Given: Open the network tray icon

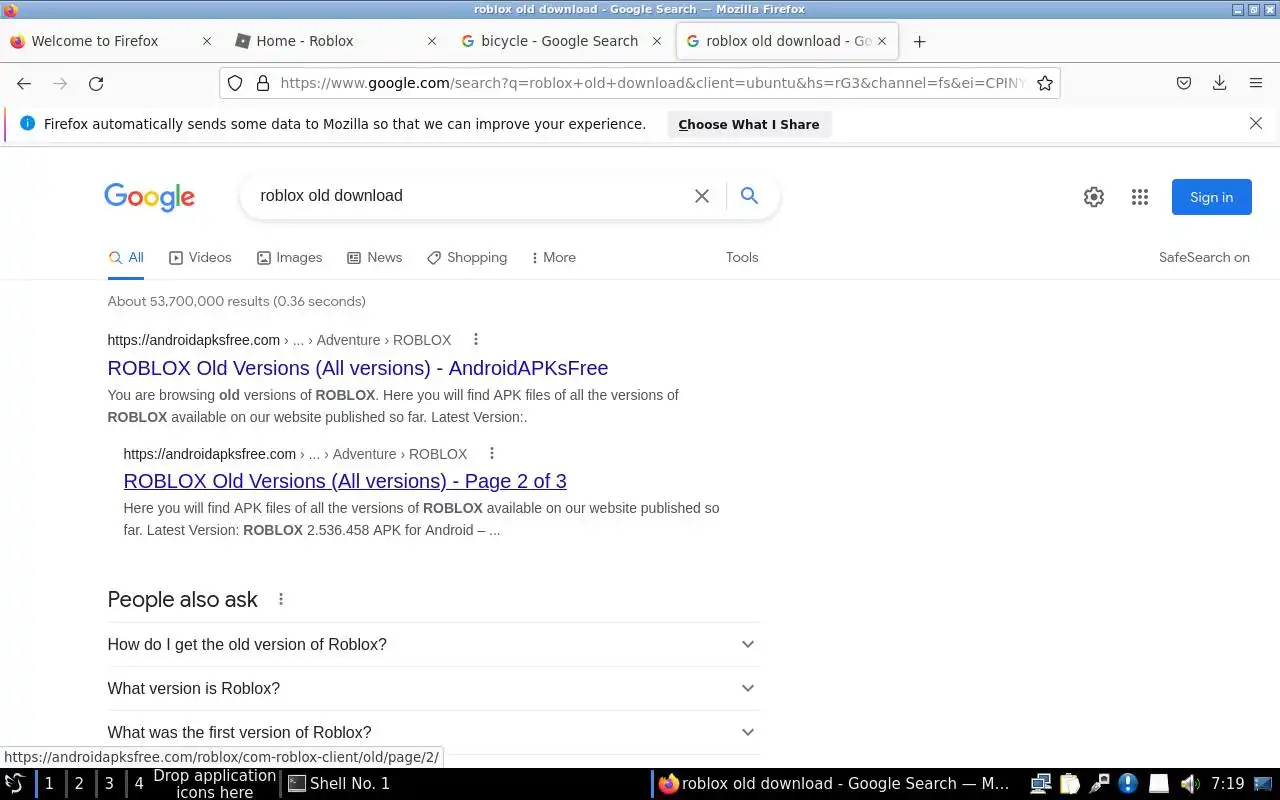Looking at the screenshot, I should 1040,784.
